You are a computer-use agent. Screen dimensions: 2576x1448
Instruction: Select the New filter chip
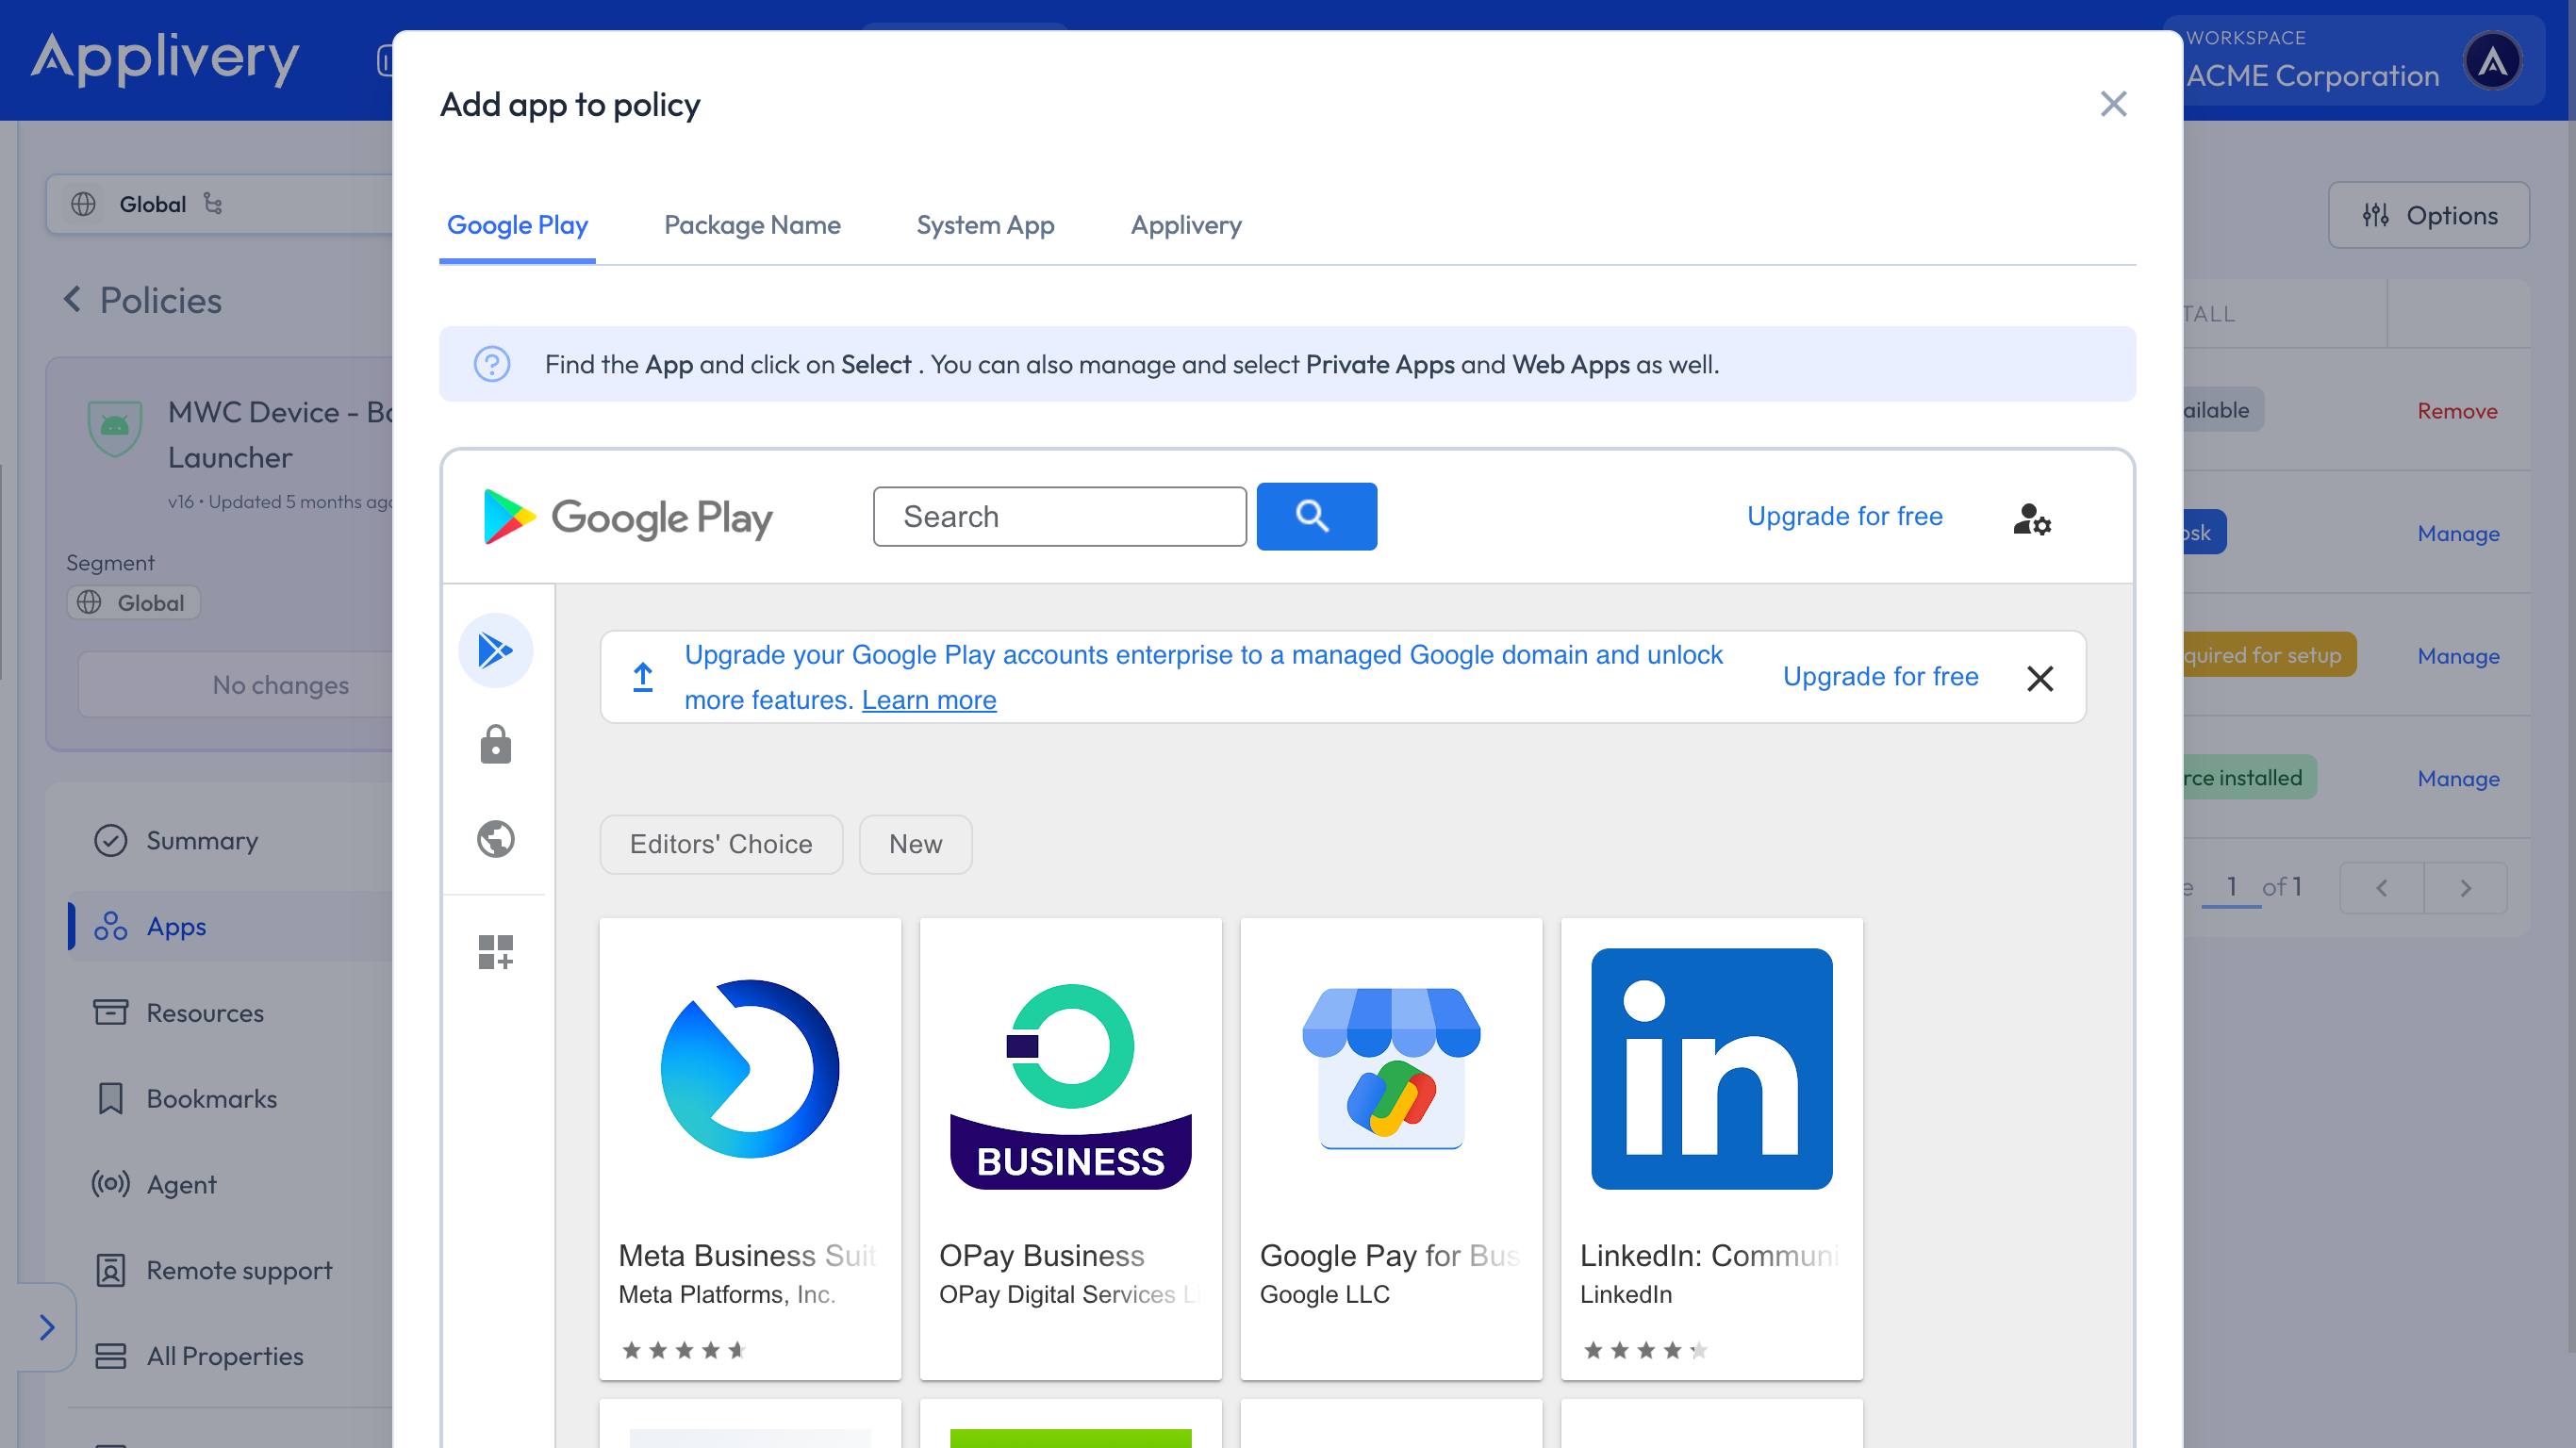(915, 844)
